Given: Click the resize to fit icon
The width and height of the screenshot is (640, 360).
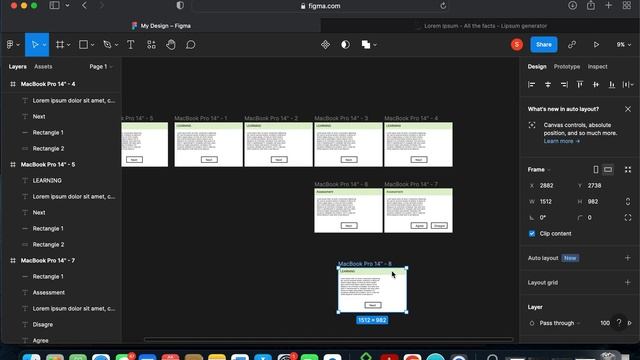Looking at the screenshot, I should [x=628, y=169].
